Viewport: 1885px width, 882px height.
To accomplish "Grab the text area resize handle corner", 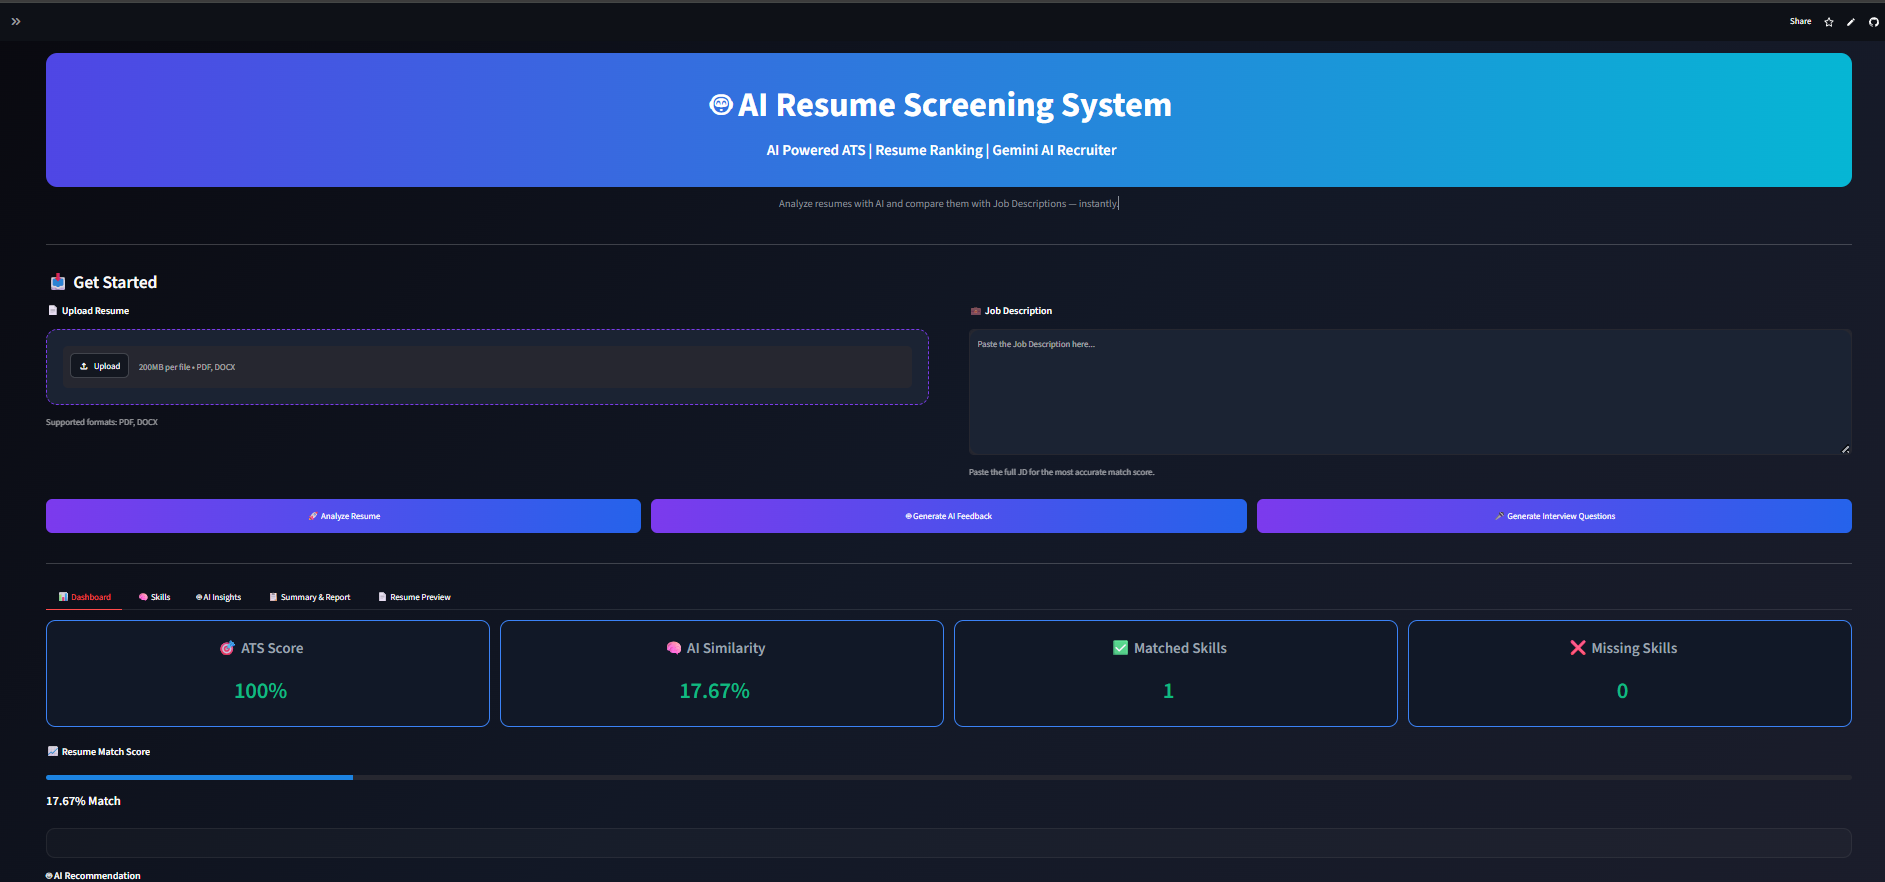I will click(x=1845, y=449).
